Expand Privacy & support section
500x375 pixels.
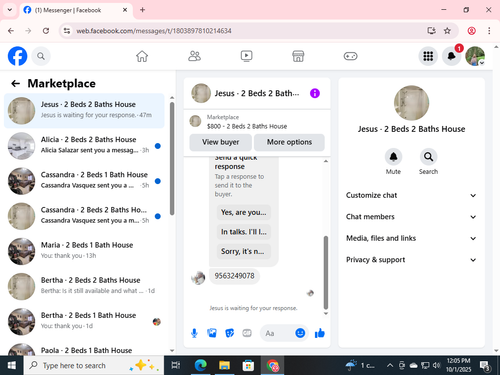click(x=411, y=260)
